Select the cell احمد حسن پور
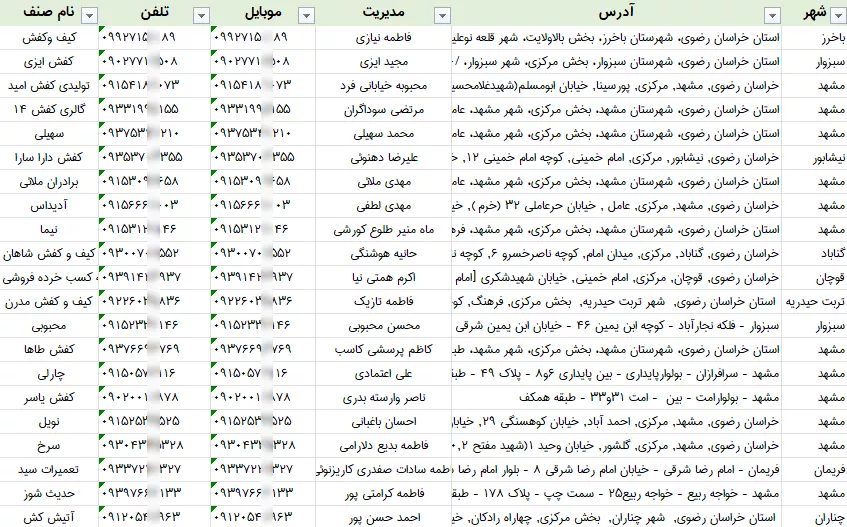Image resolution: width=847 pixels, height=527 pixels. 384,517
